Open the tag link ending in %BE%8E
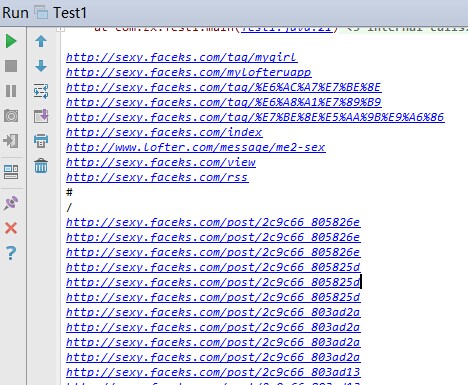 (x=224, y=87)
